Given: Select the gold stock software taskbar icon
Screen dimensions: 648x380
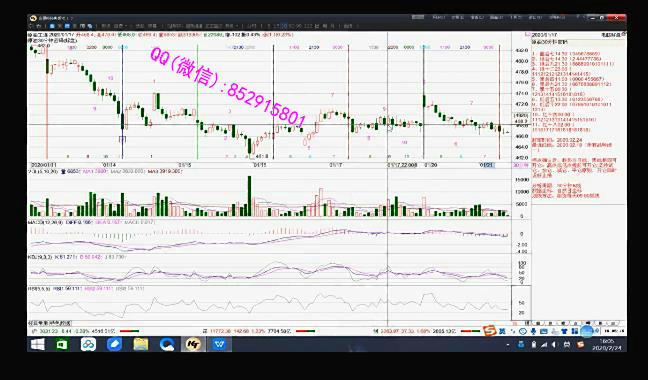Looking at the screenshot, I should (193, 344).
